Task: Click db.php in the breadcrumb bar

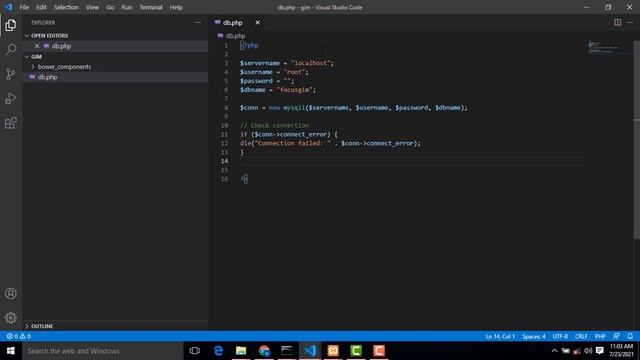Action: [x=235, y=36]
